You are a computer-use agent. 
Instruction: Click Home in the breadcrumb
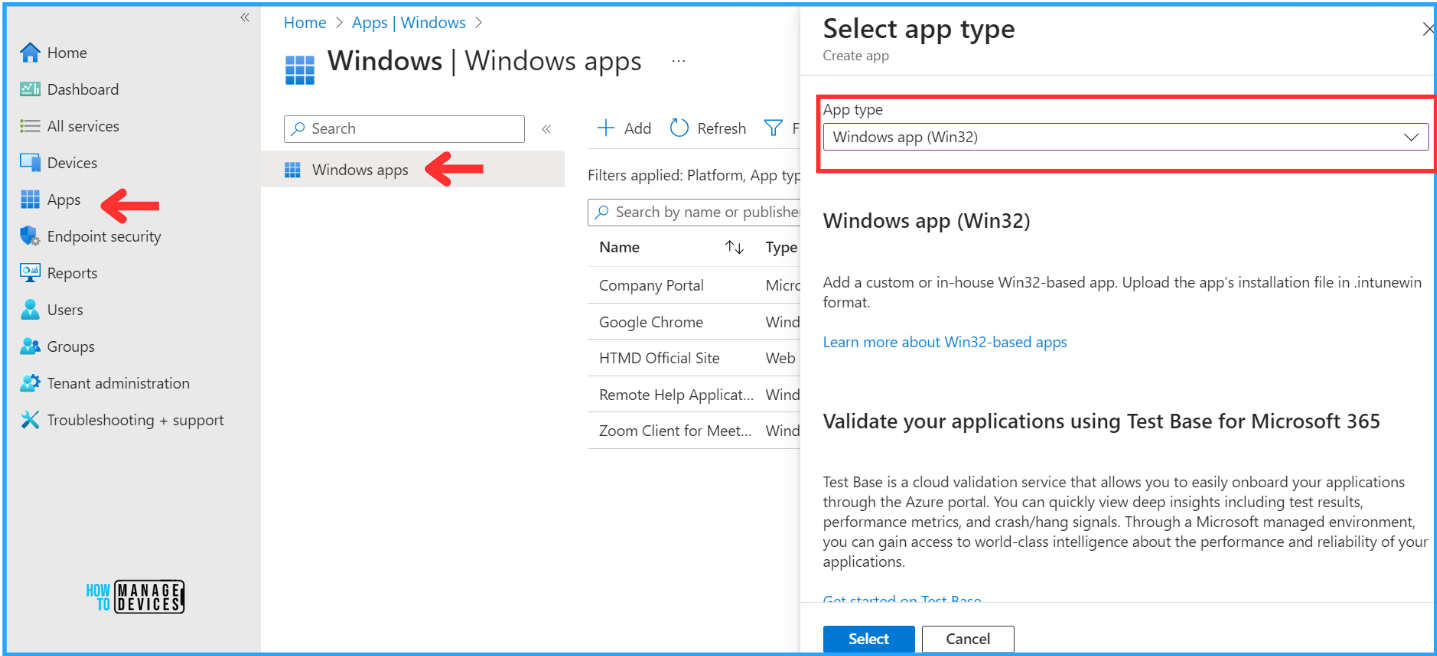pyautogui.click(x=305, y=23)
